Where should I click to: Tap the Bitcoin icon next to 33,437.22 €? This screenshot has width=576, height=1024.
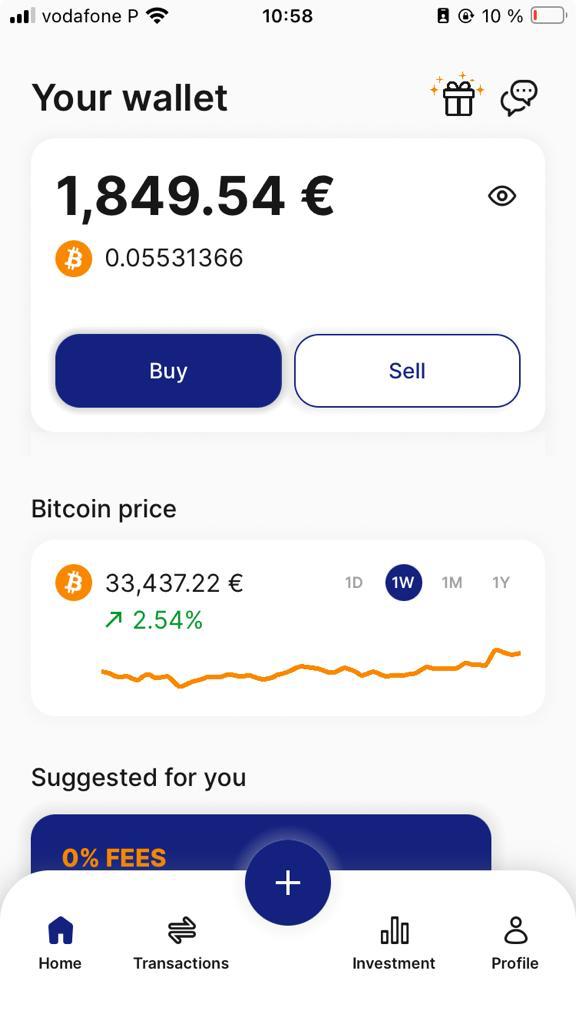(x=74, y=583)
